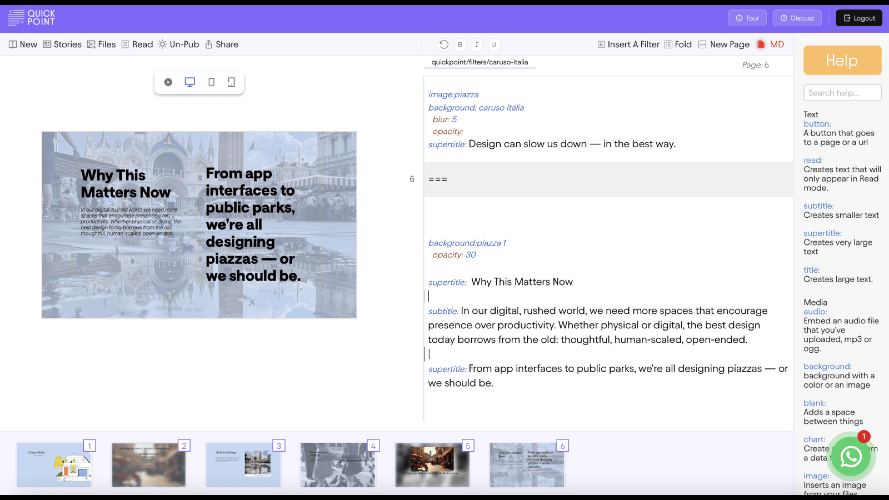The image size is (889, 500).
Task: Open the WhatsApp chat bubble
Action: [851, 457]
